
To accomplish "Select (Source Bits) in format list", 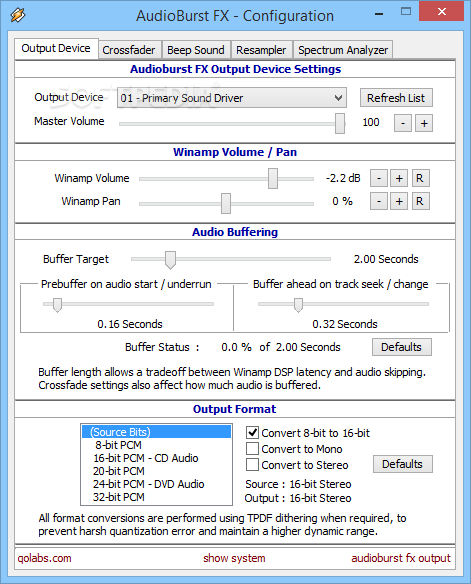I will coord(156,432).
